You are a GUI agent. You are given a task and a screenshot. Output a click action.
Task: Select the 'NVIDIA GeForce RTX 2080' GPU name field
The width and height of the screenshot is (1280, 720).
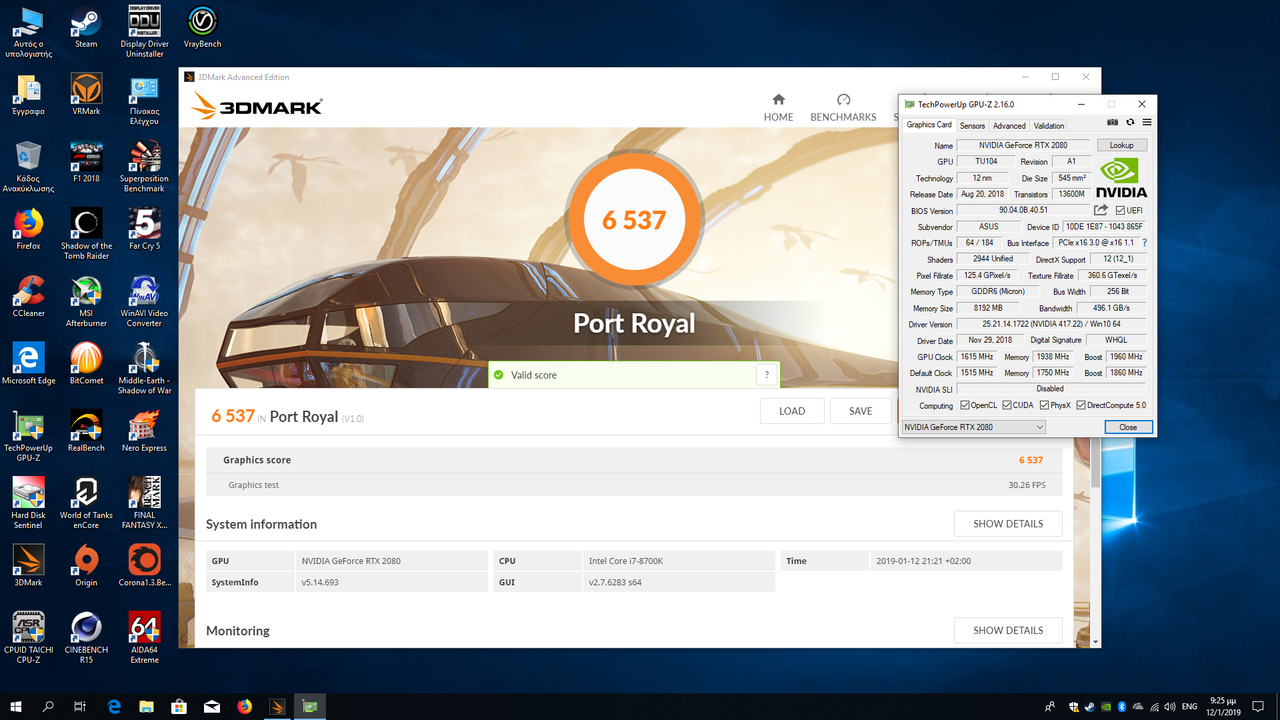coord(1024,145)
